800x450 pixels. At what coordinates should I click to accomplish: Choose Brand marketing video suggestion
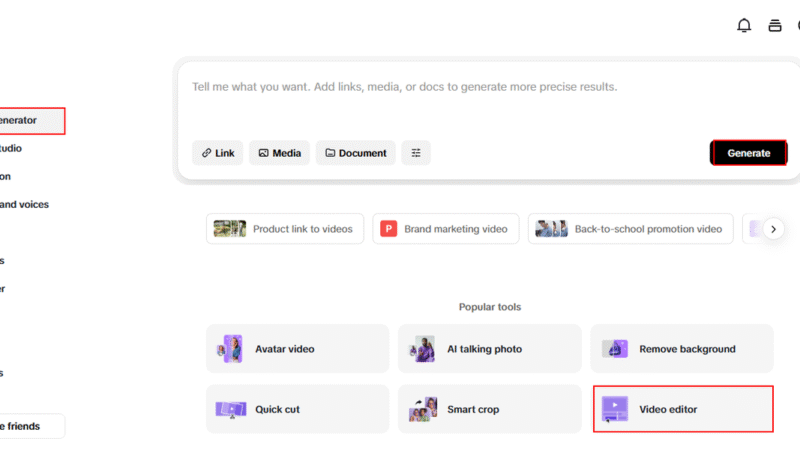tap(446, 229)
